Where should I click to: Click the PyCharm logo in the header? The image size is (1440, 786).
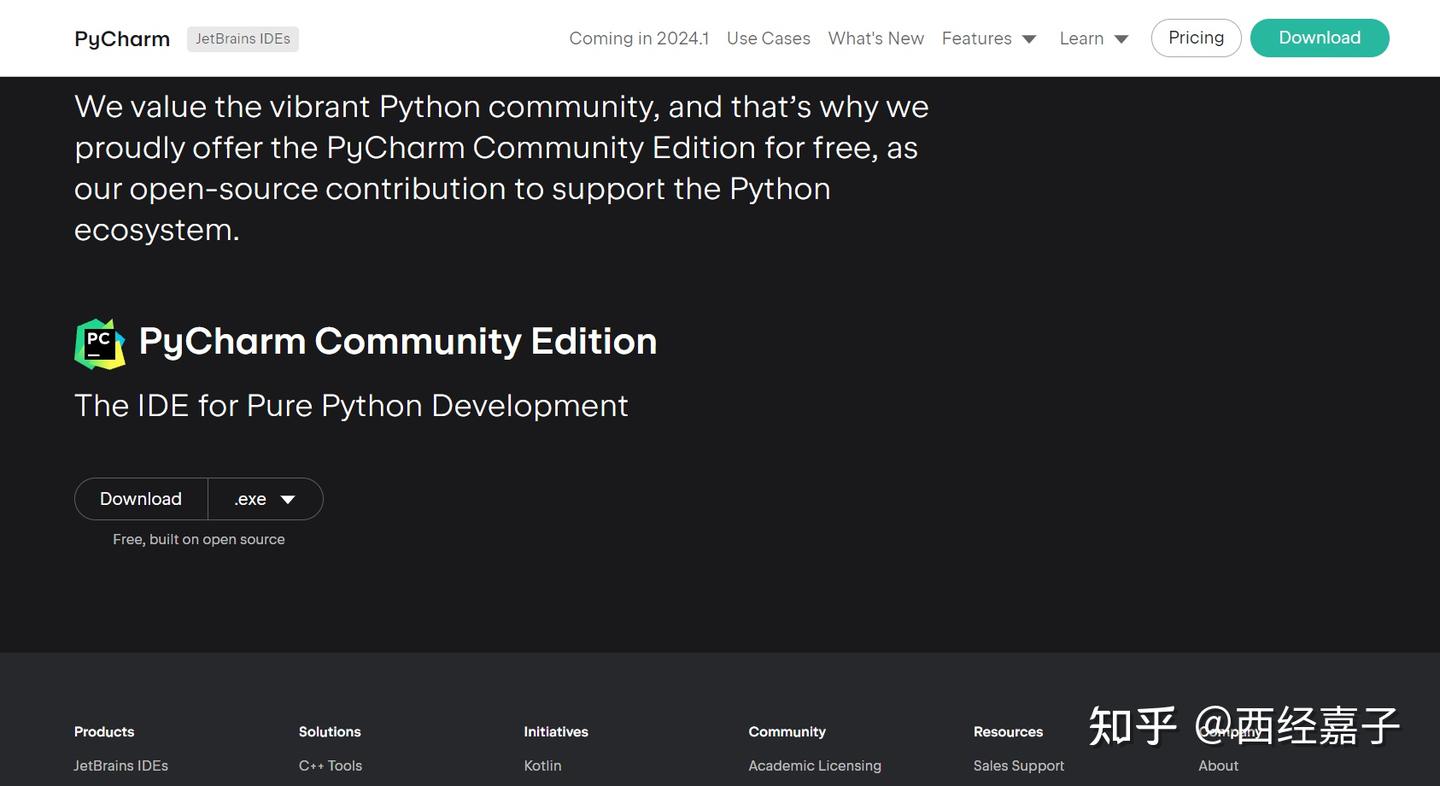pyautogui.click(x=121, y=38)
